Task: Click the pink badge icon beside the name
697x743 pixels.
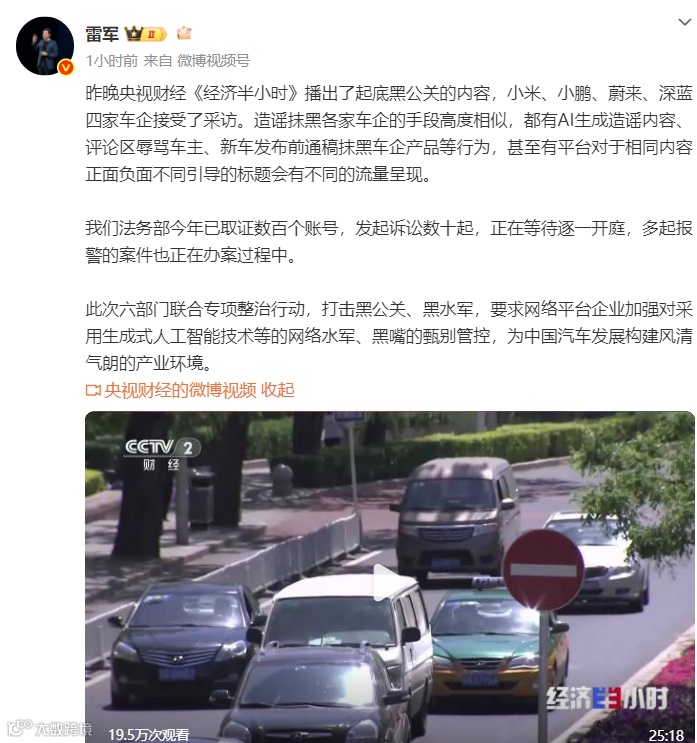Action: pyautogui.click(x=184, y=33)
